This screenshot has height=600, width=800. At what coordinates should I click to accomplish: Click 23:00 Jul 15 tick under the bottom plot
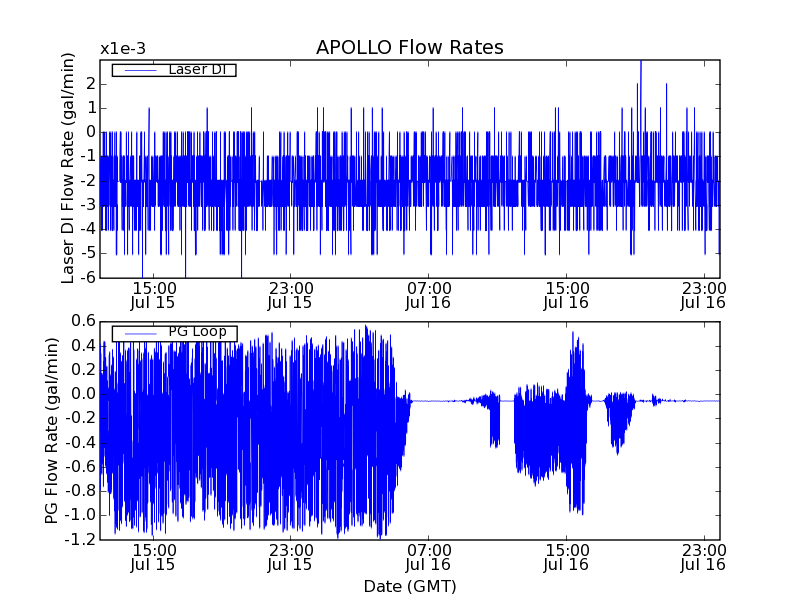(291, 556)
